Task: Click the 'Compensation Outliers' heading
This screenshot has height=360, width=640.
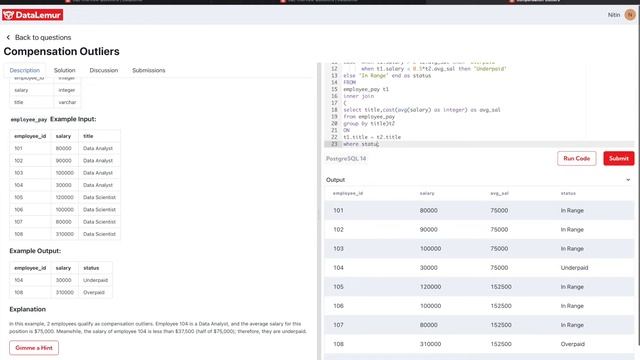Action: click(x=62, y=51)
